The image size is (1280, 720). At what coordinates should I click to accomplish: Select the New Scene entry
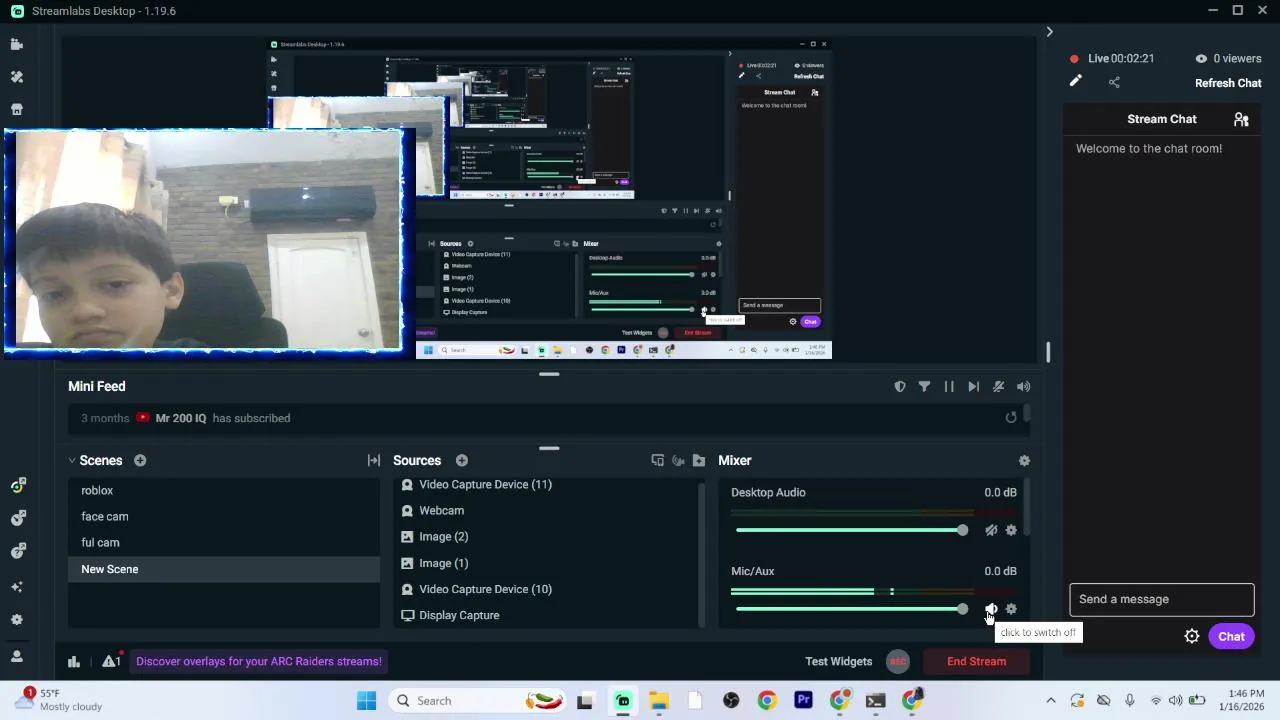click(x=224, y=569)
